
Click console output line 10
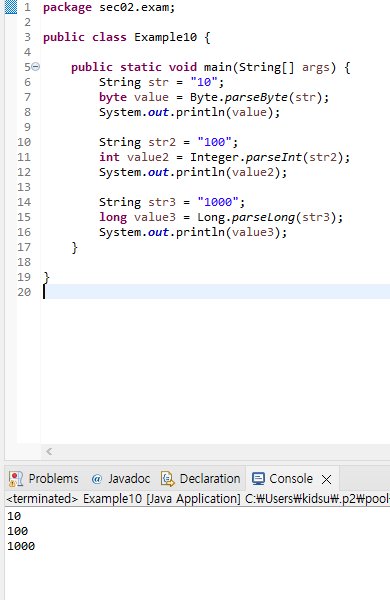pyautogui.click(x=14, y=516)
